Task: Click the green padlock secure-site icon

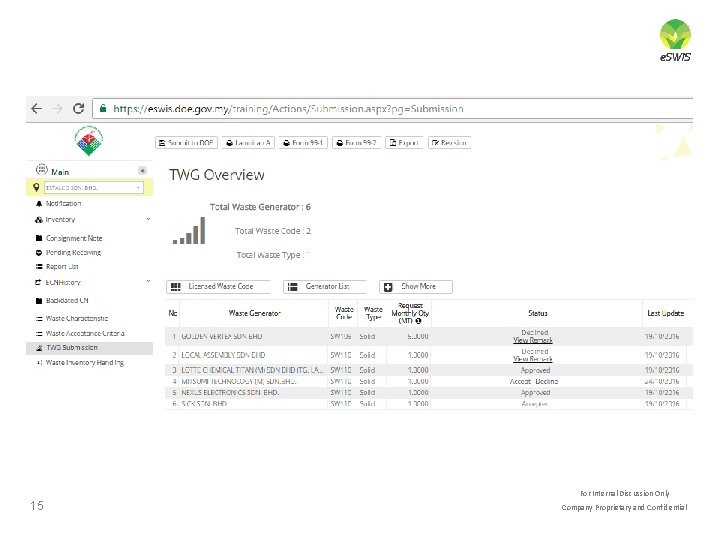Action: [103, 108]
